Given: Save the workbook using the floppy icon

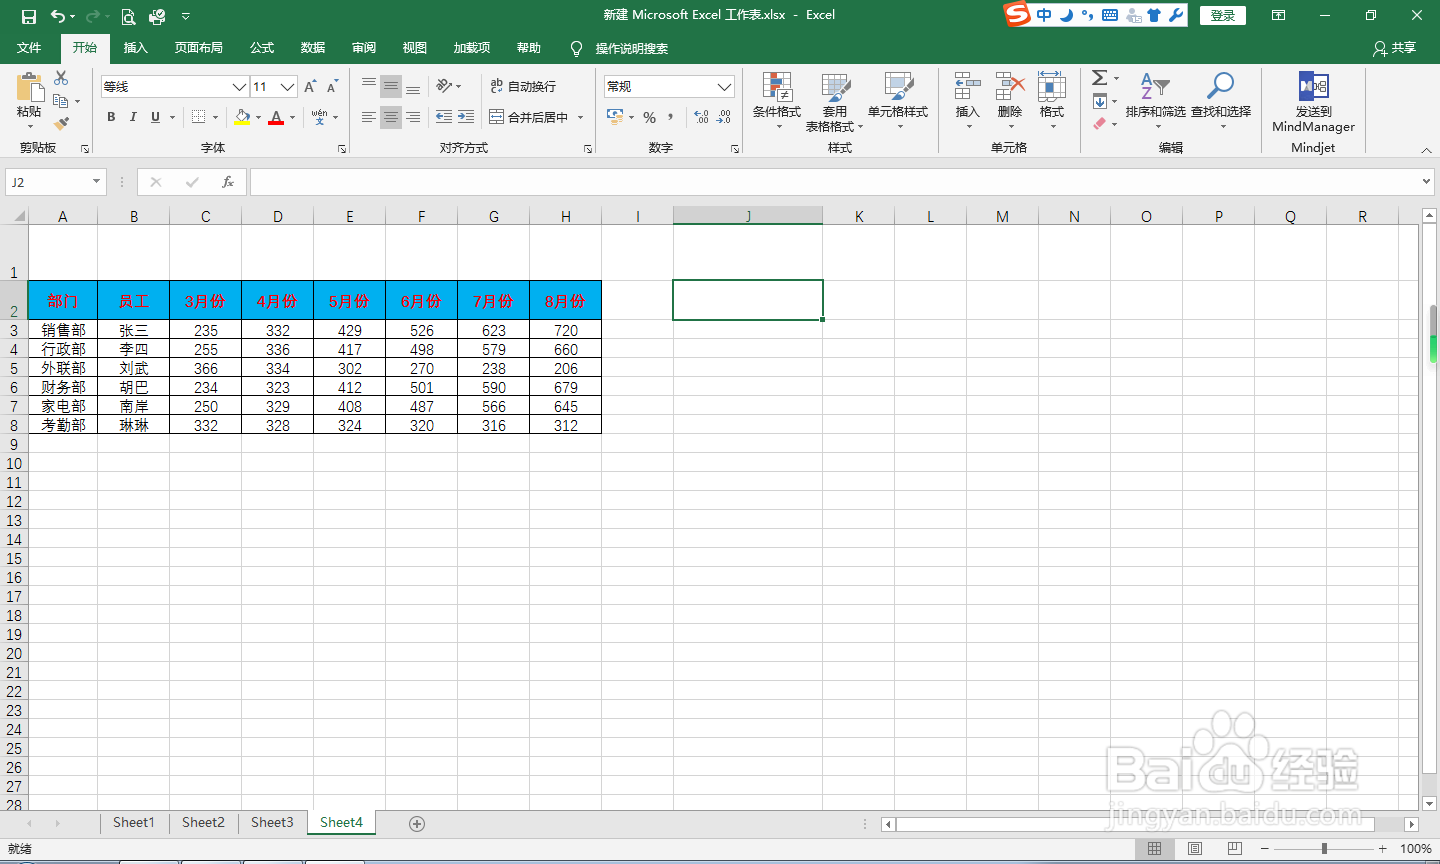Looking at the screenshot, I should click(28, 16).
